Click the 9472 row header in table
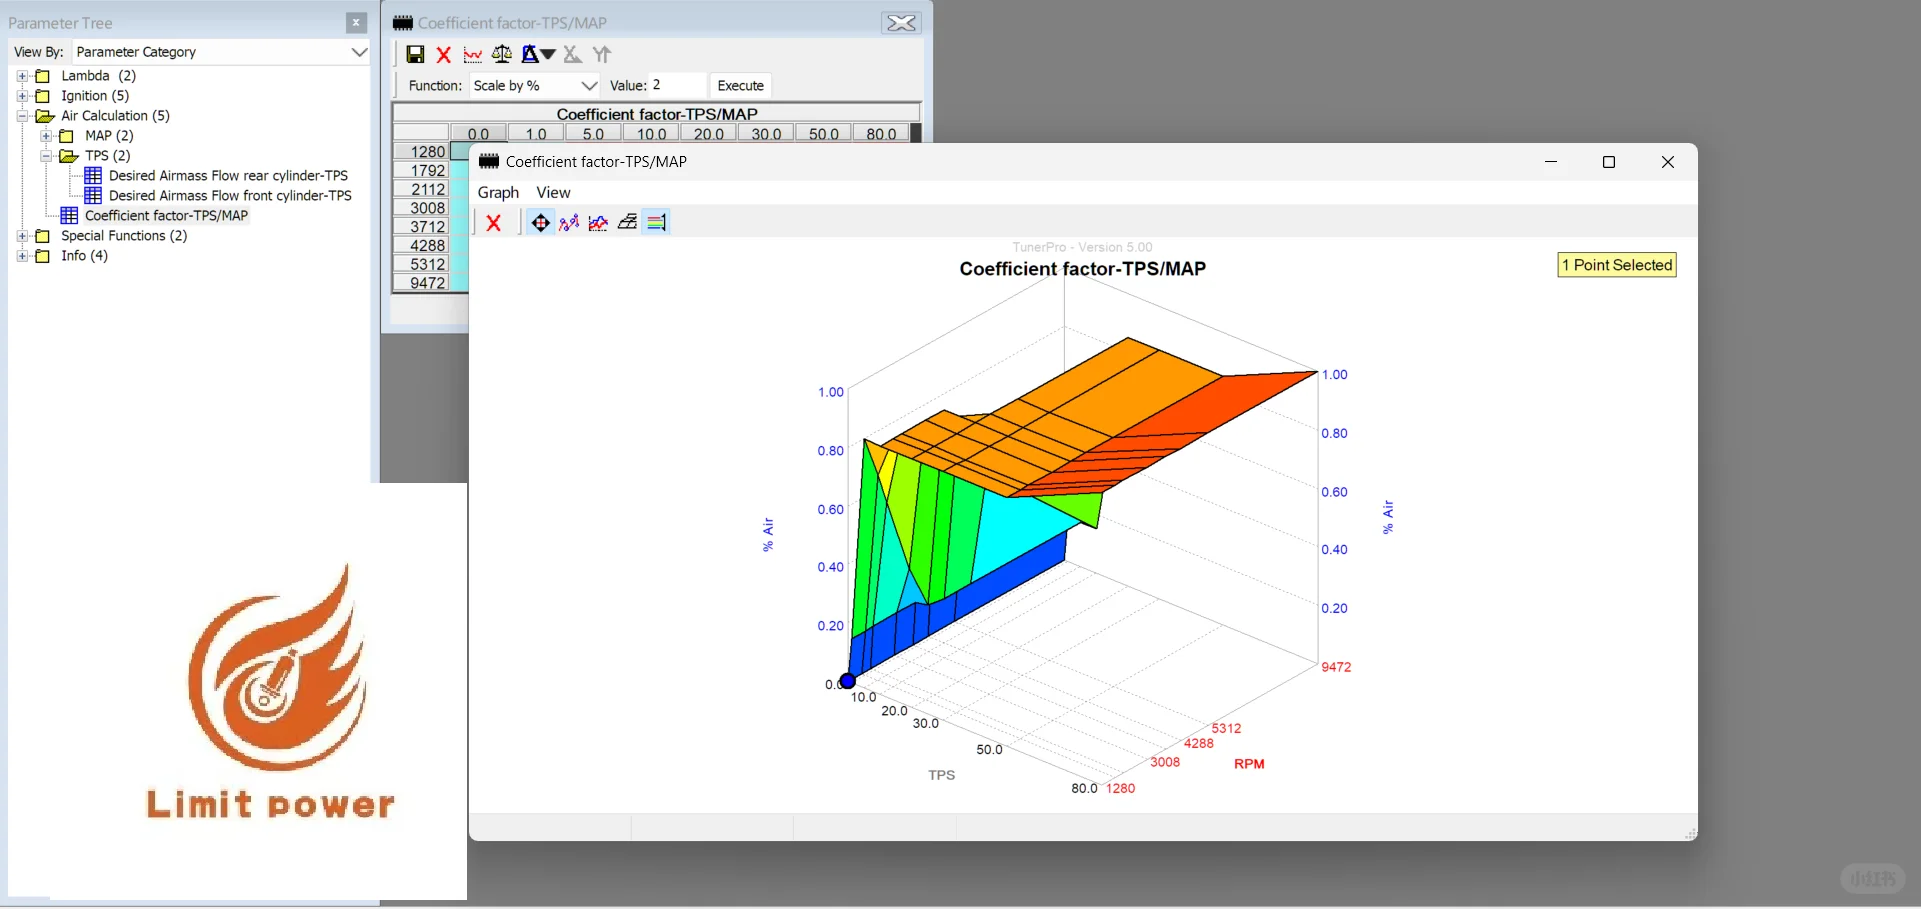The image size is (1921, 909). coord(421,283)
